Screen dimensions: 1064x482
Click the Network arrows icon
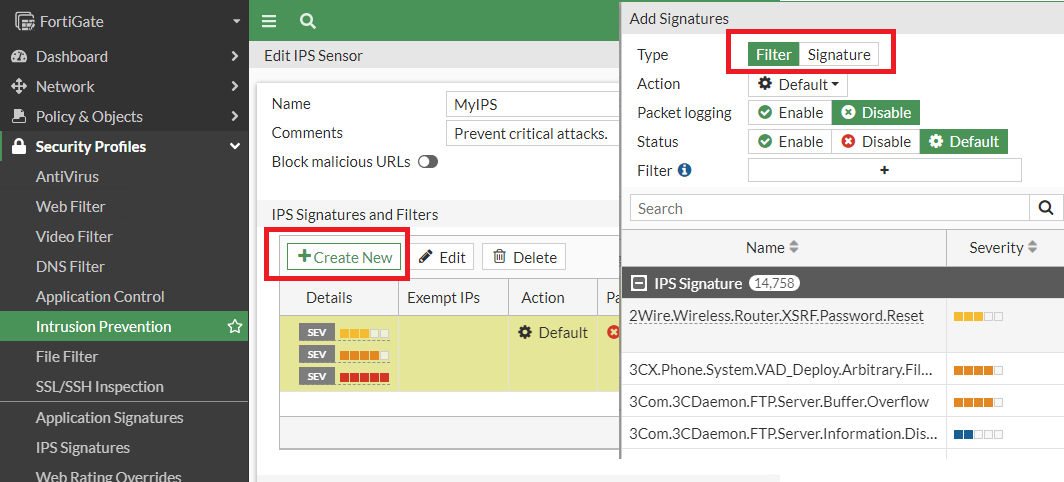click(19, 86)
